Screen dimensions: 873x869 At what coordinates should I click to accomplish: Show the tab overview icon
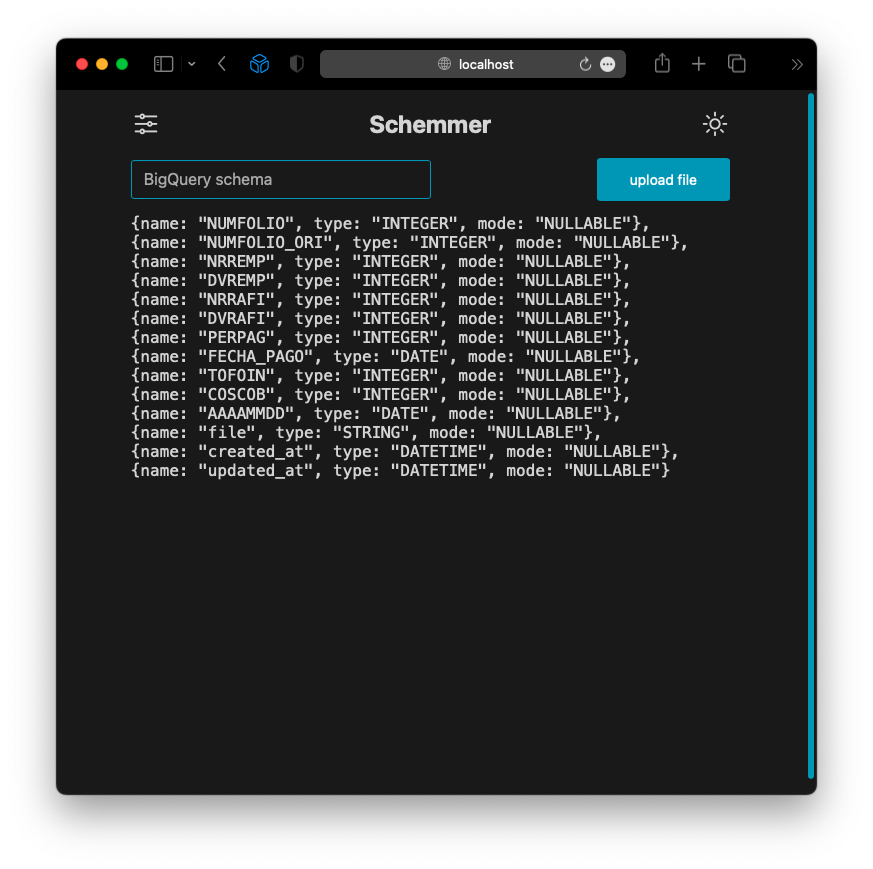coord(737,63)
